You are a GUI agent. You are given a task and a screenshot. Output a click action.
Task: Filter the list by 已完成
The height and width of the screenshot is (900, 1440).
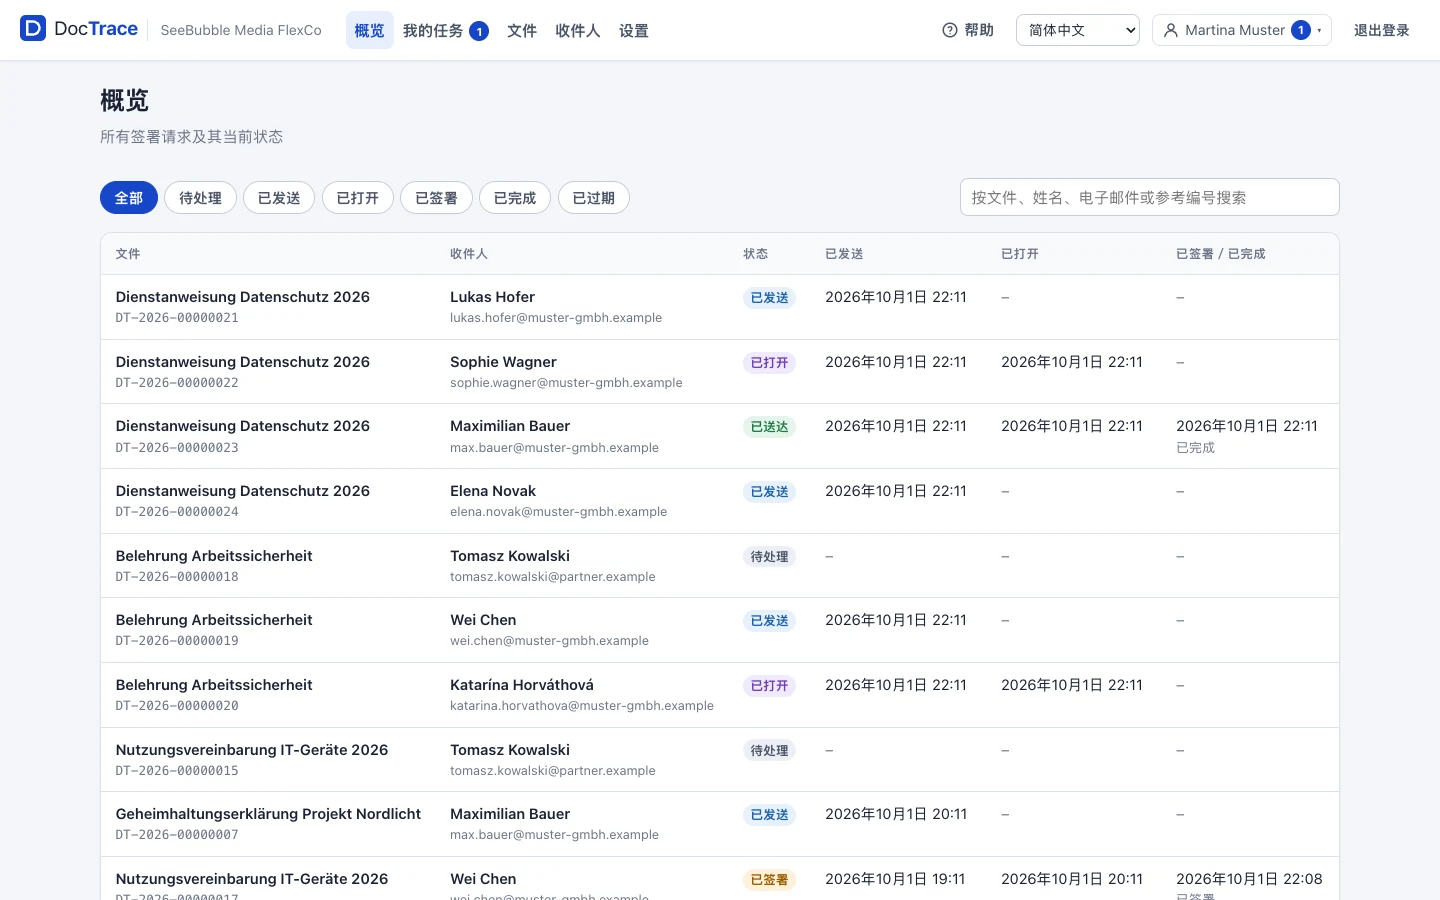click(x=515, y=198)
